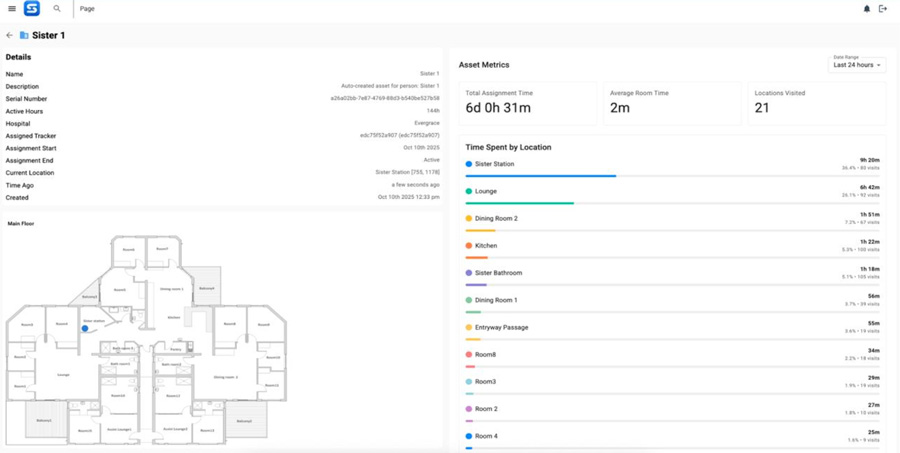Click the Dining Room 2 yellow dot
Image resolution: width=900 pixels, height=453 pixels.
[x=469, y=218]
